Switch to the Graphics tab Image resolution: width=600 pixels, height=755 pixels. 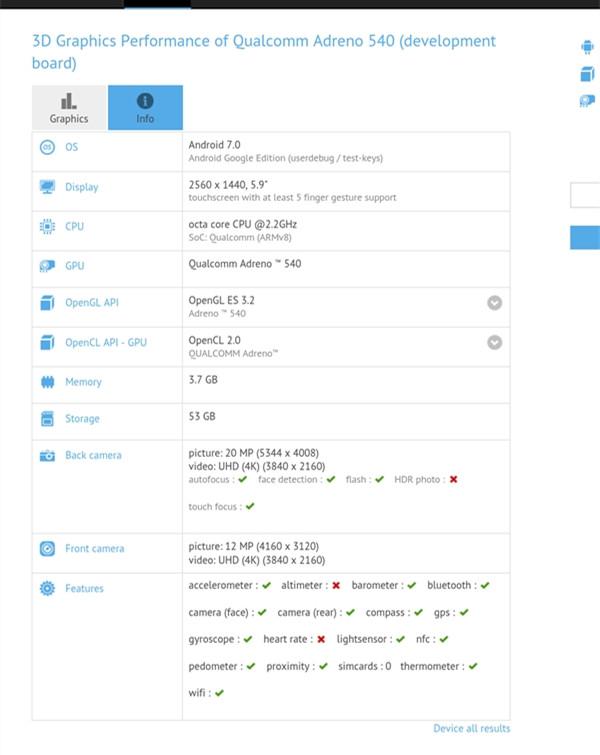69,108
